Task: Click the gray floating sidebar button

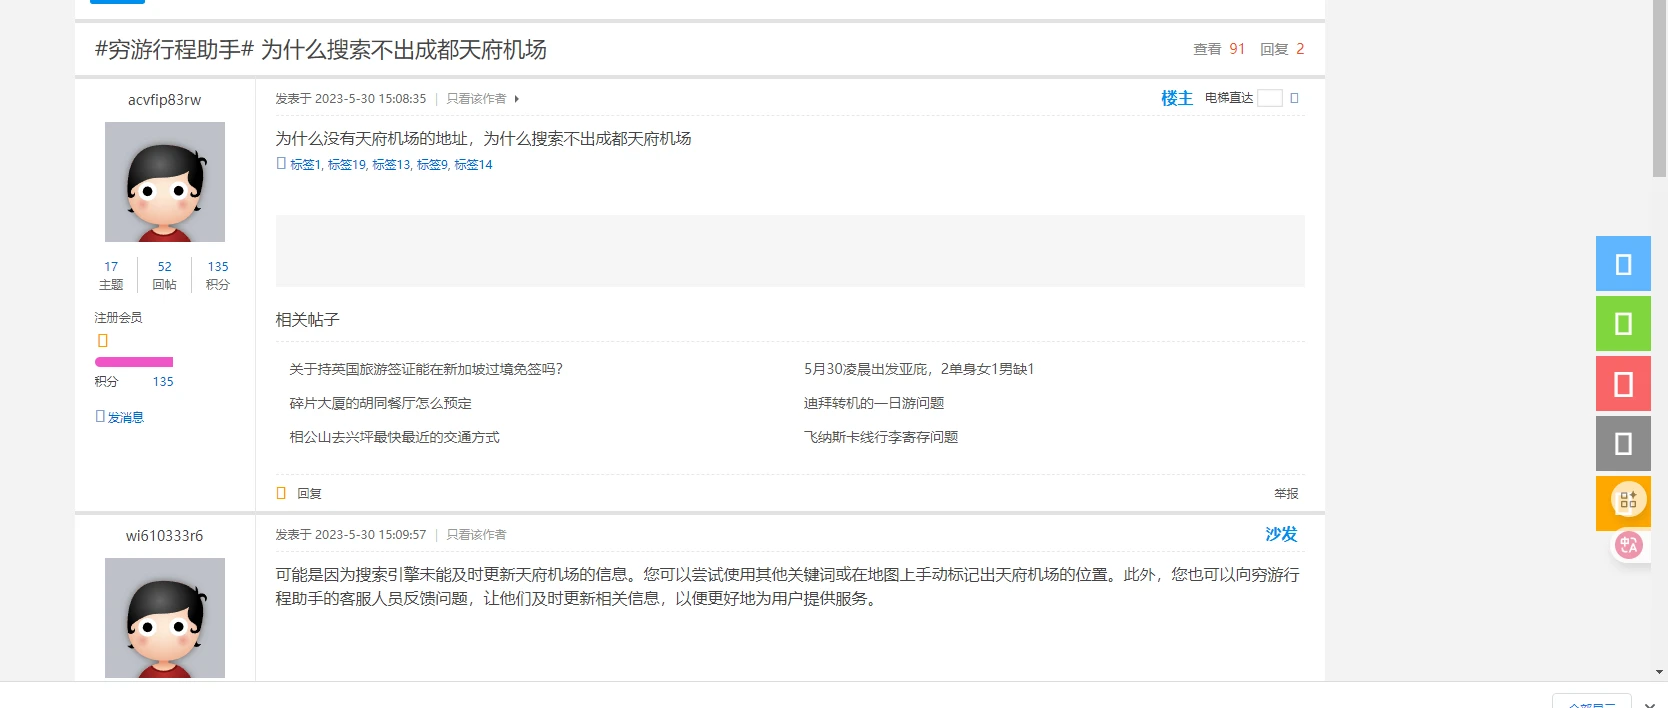Action: 1622,443
